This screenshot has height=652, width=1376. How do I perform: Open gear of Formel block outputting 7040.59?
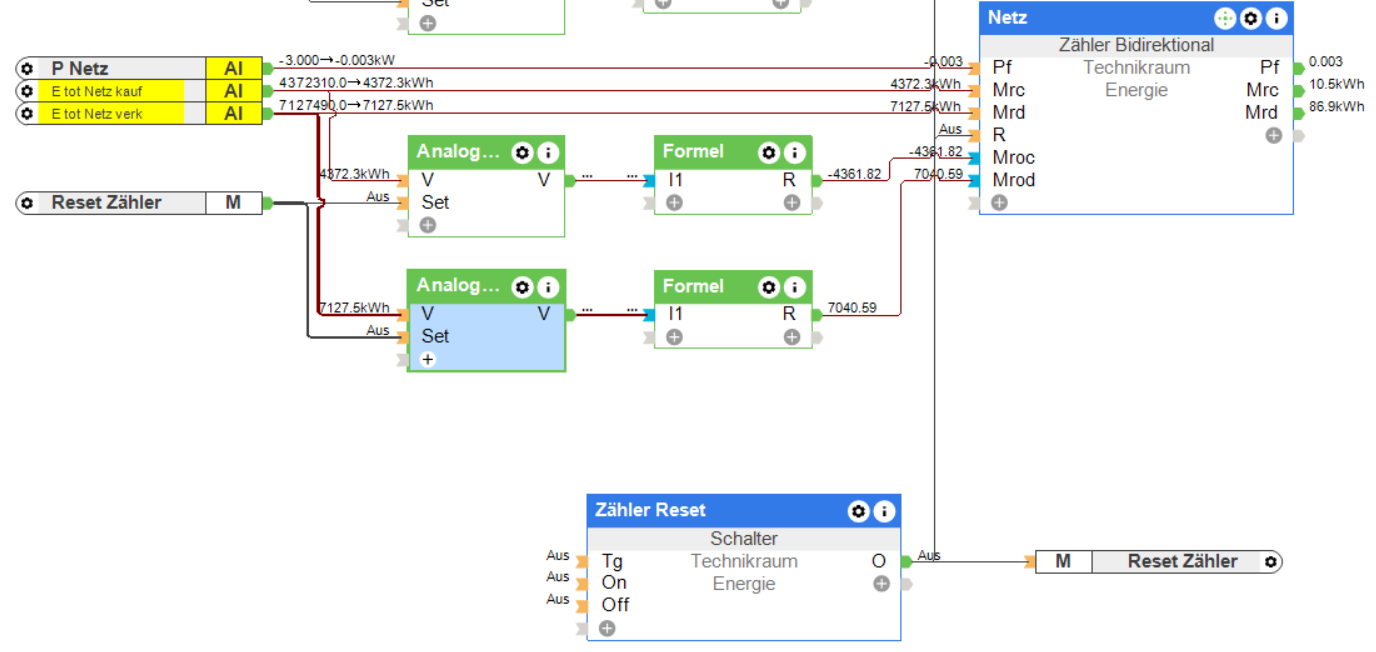pyautogui.click(x=768, y=287)
